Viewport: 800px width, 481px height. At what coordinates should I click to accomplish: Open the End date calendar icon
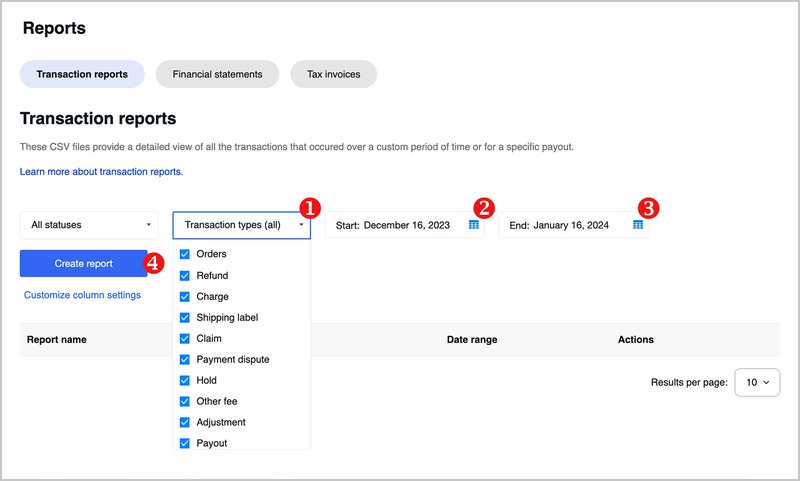(638, 225)
